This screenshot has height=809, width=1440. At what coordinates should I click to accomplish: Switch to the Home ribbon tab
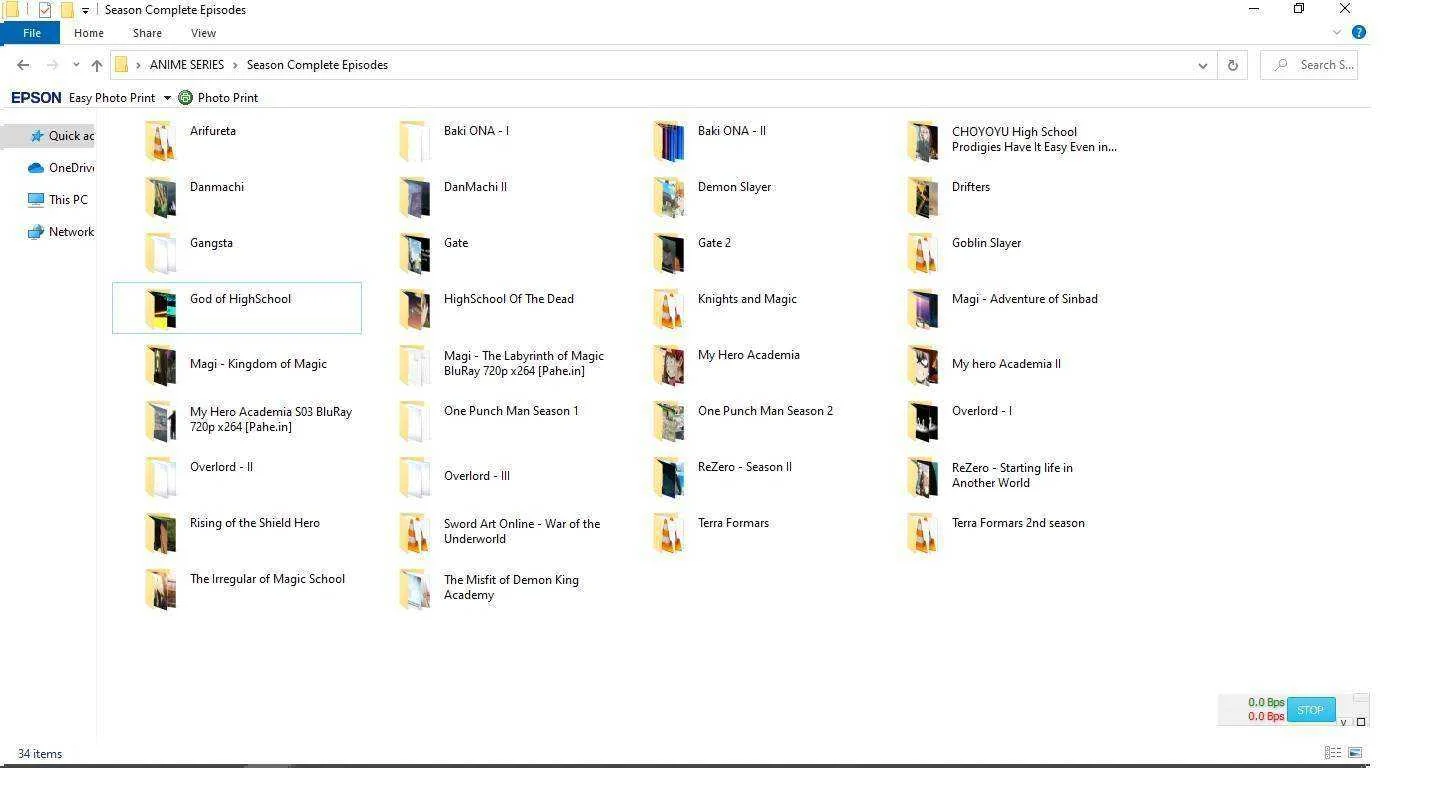(x=89, y=33)
